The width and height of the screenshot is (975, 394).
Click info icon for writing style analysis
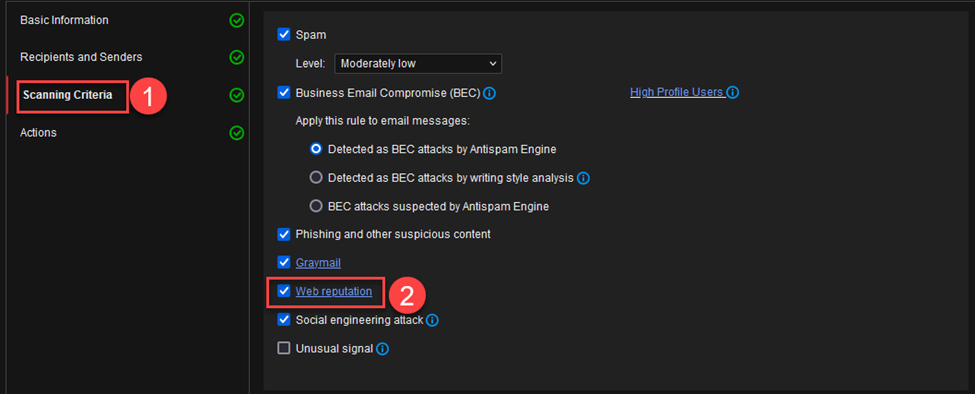coord(583,178)
